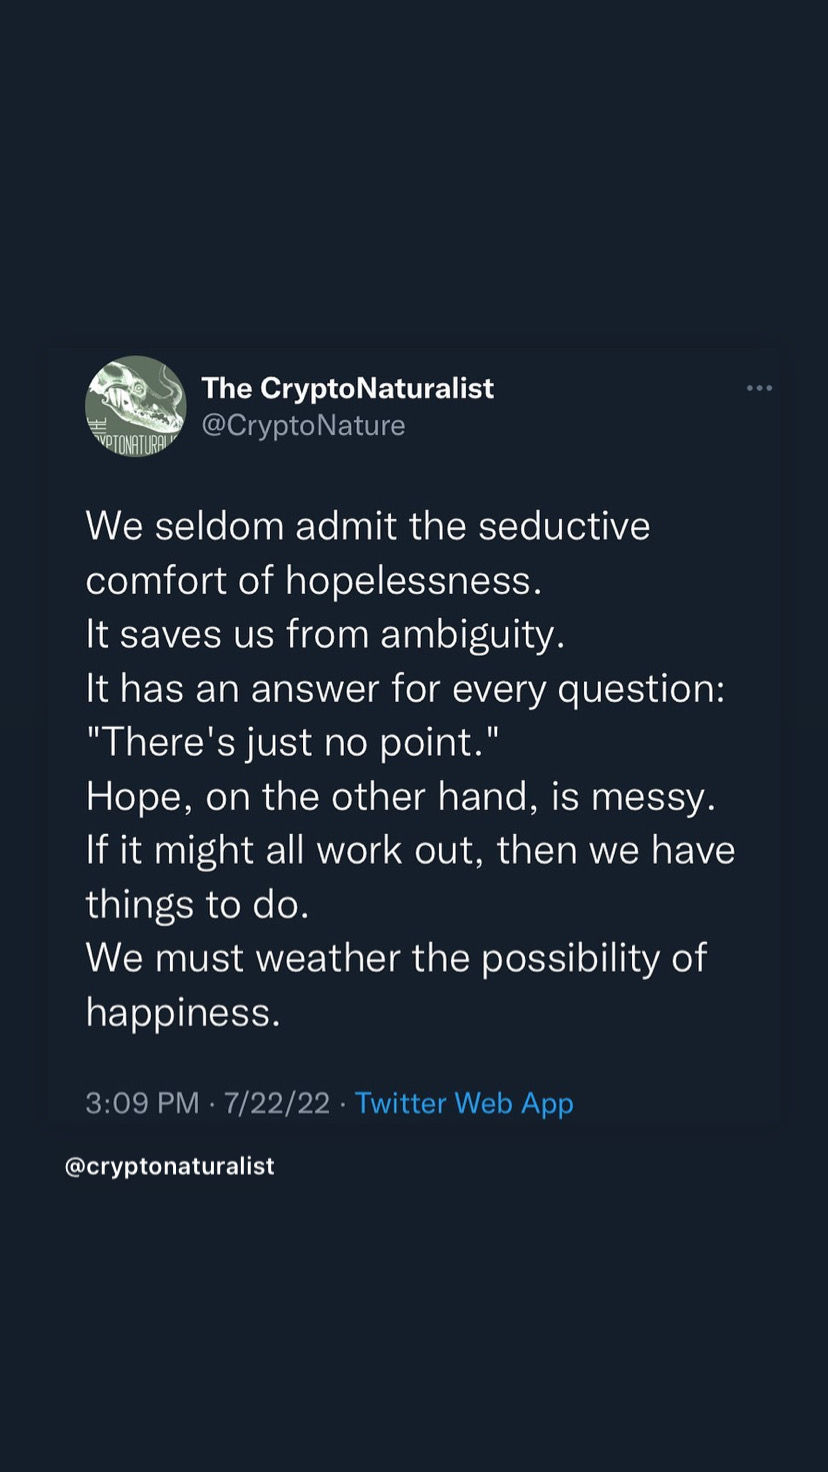This screenshot has width=828, height=1472.
Task: Click "We must weather the possibility of"
Action: pyautogui.click(x=396, y=959)
